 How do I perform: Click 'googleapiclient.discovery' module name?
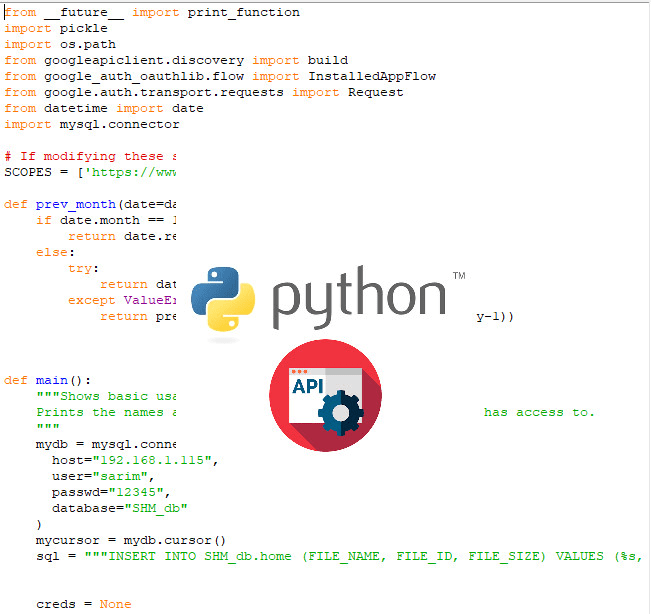click(144, 61)
